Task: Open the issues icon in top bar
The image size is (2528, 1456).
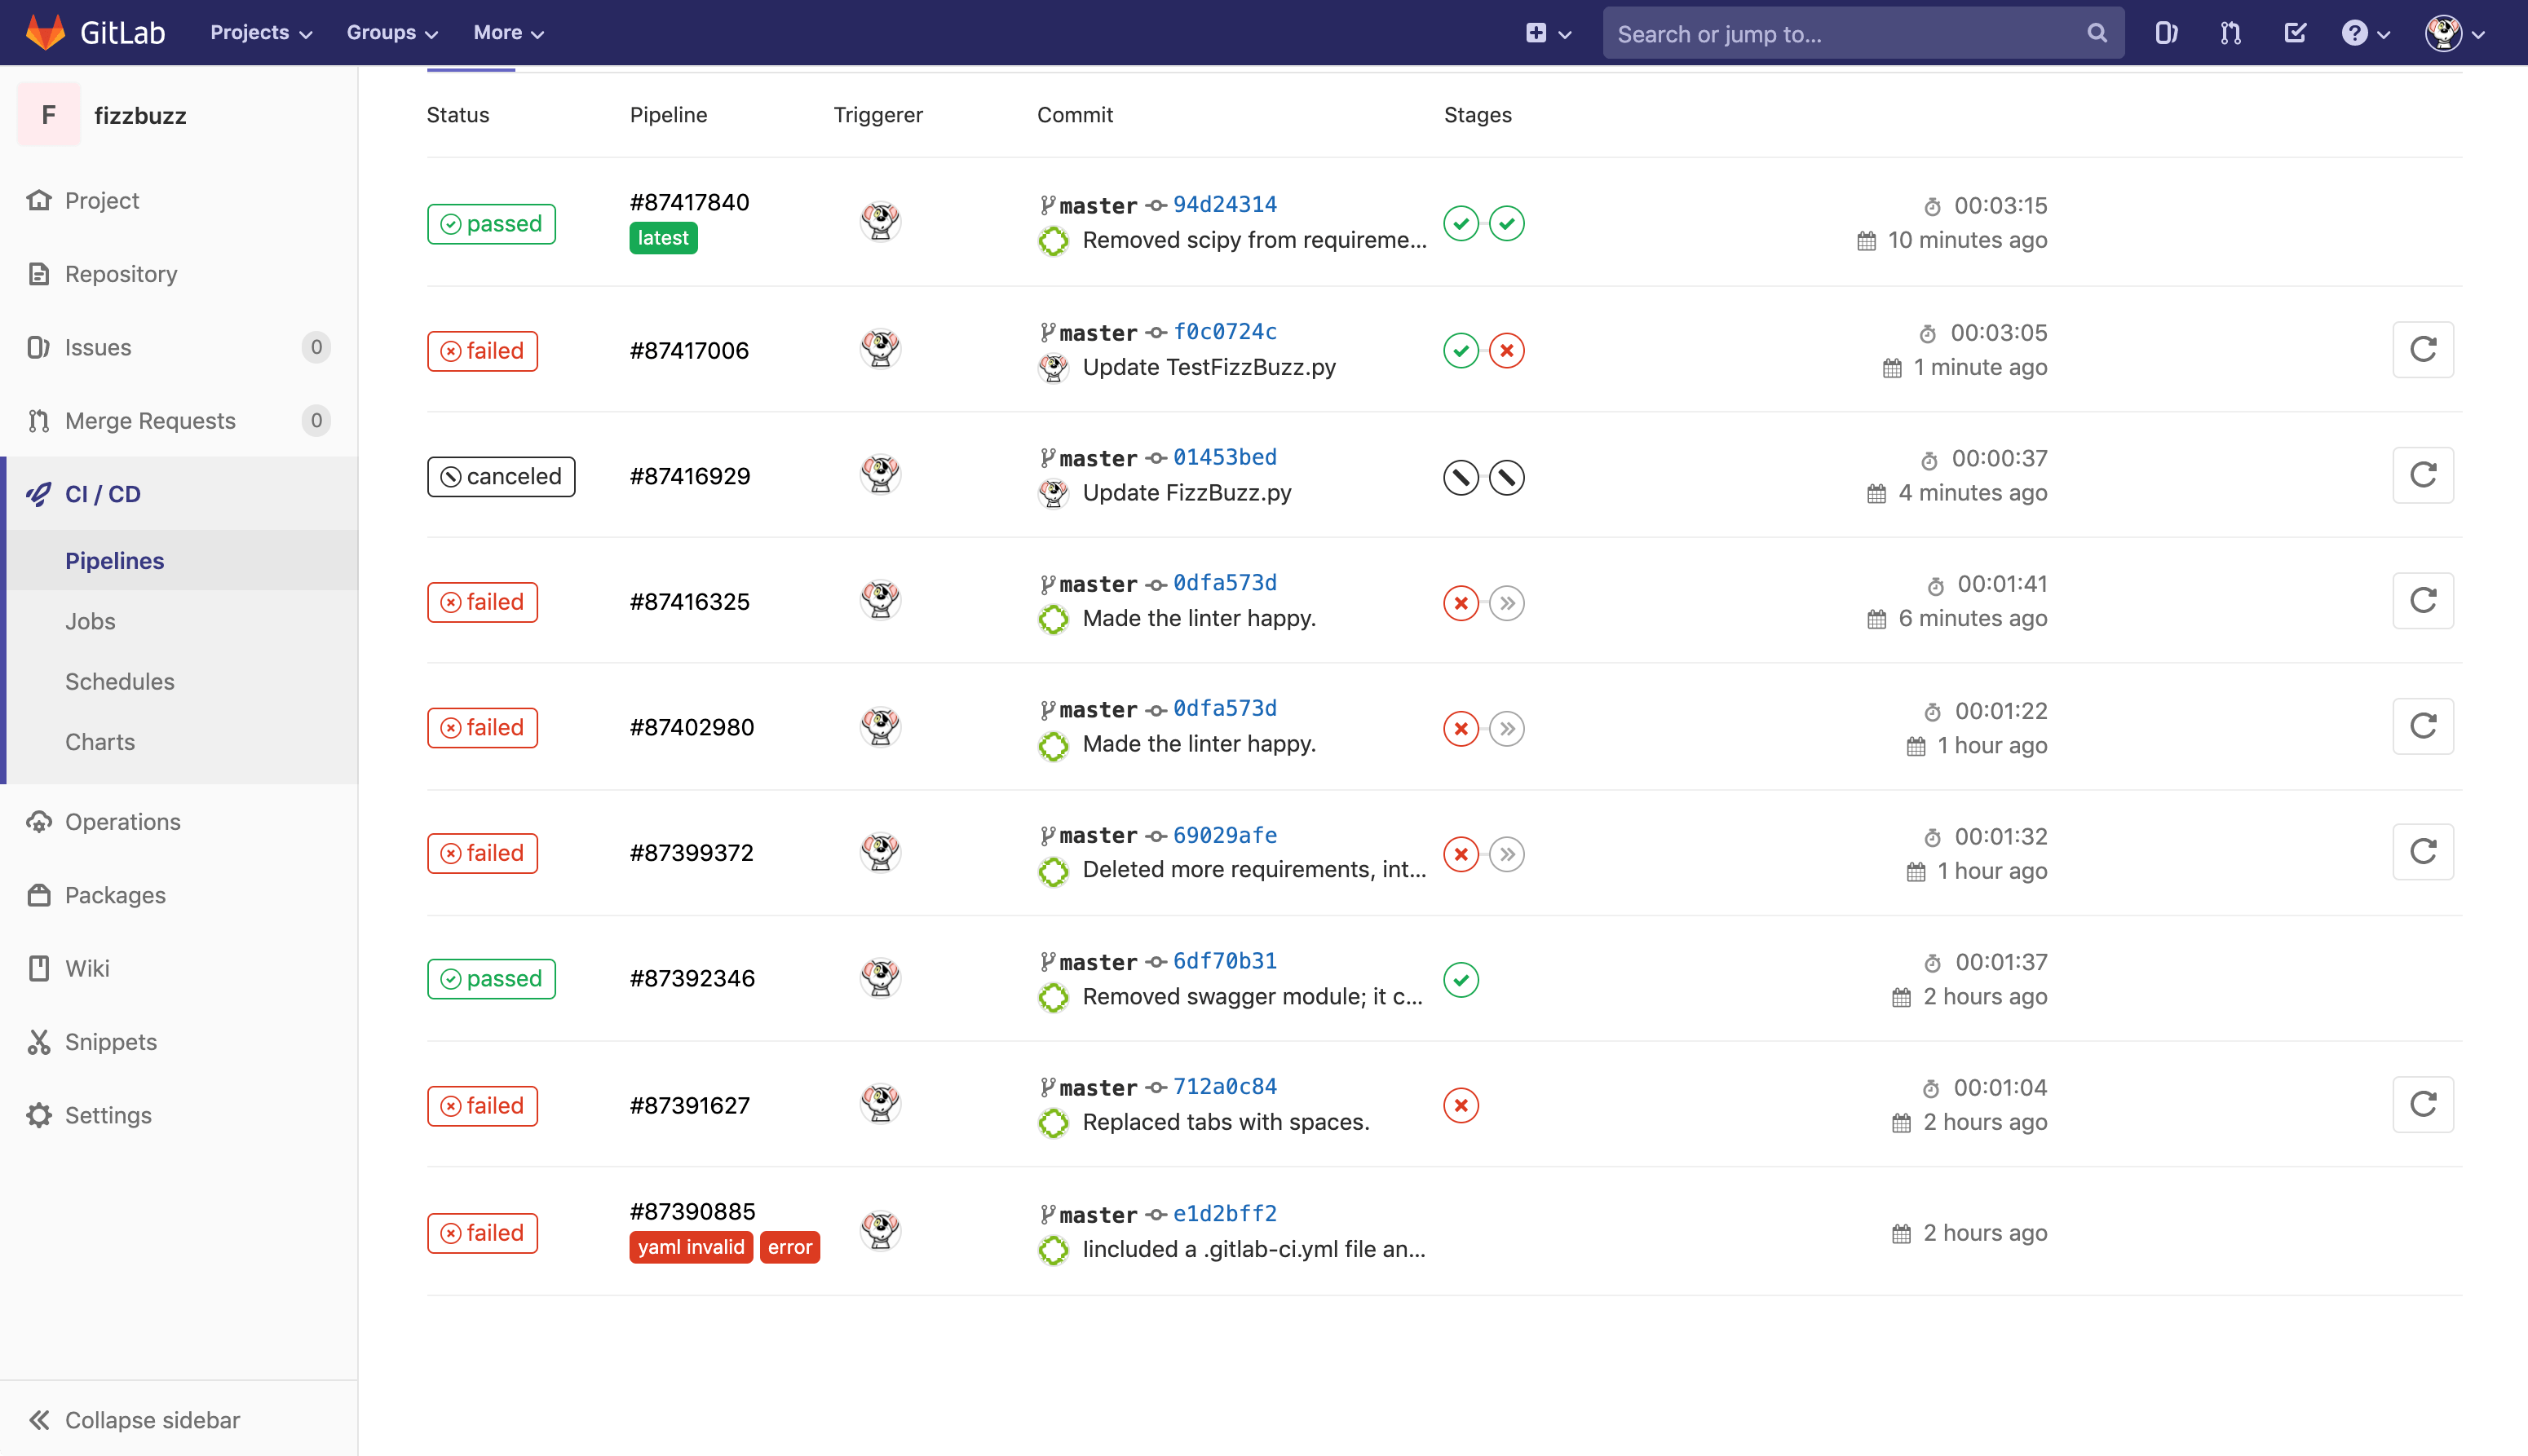Action: click(2167, 32)
